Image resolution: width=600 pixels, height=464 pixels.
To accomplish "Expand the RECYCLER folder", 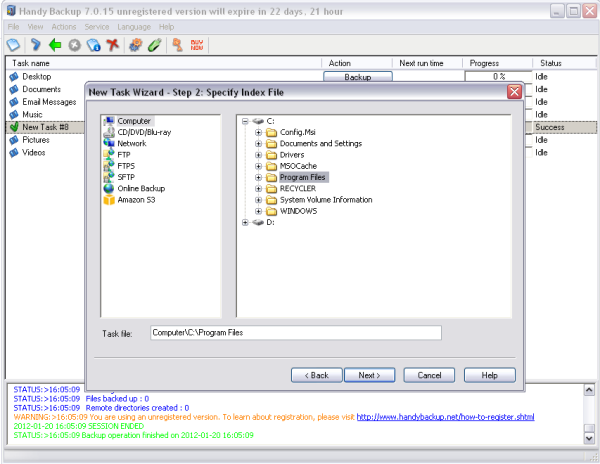I will [x=258, y=189].
